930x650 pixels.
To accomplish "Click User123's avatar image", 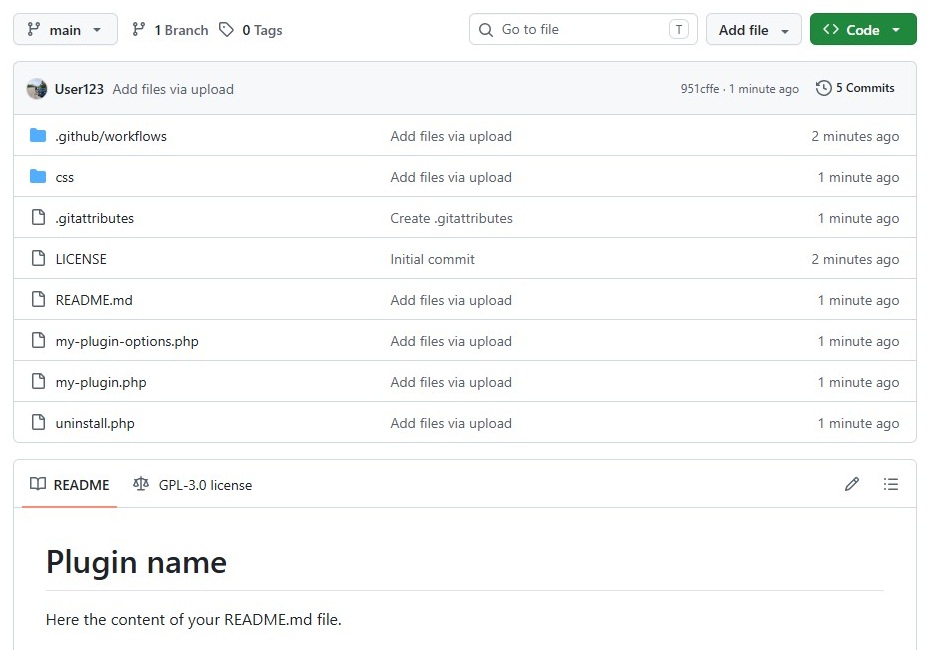I will (x=37, y=89).
